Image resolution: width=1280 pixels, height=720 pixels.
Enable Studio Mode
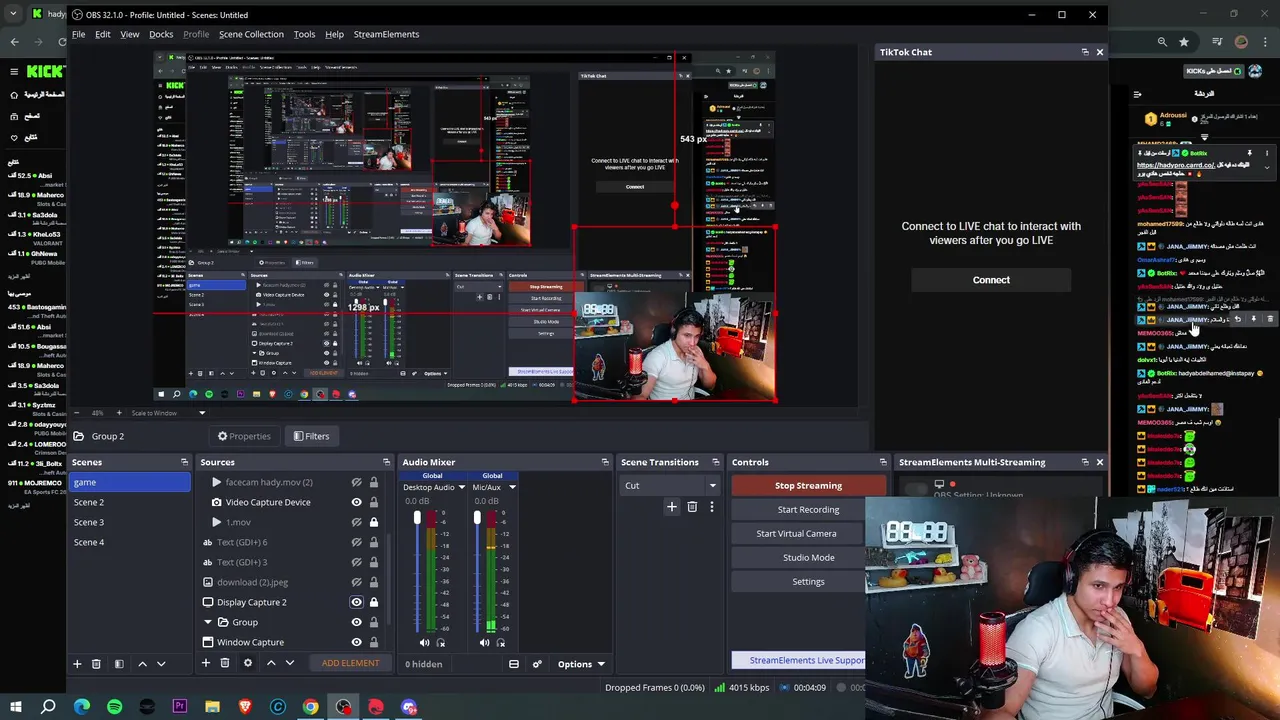tap(808, 558)
